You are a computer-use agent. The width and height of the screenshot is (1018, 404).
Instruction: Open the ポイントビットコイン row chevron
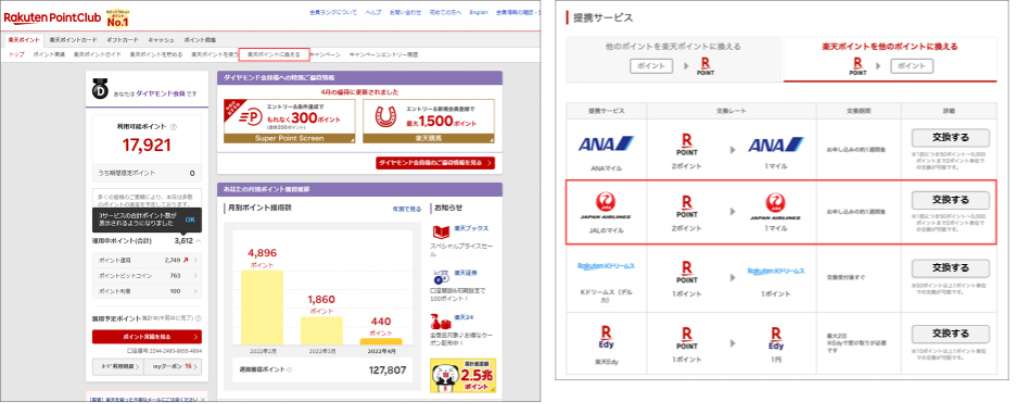point(196,275)
